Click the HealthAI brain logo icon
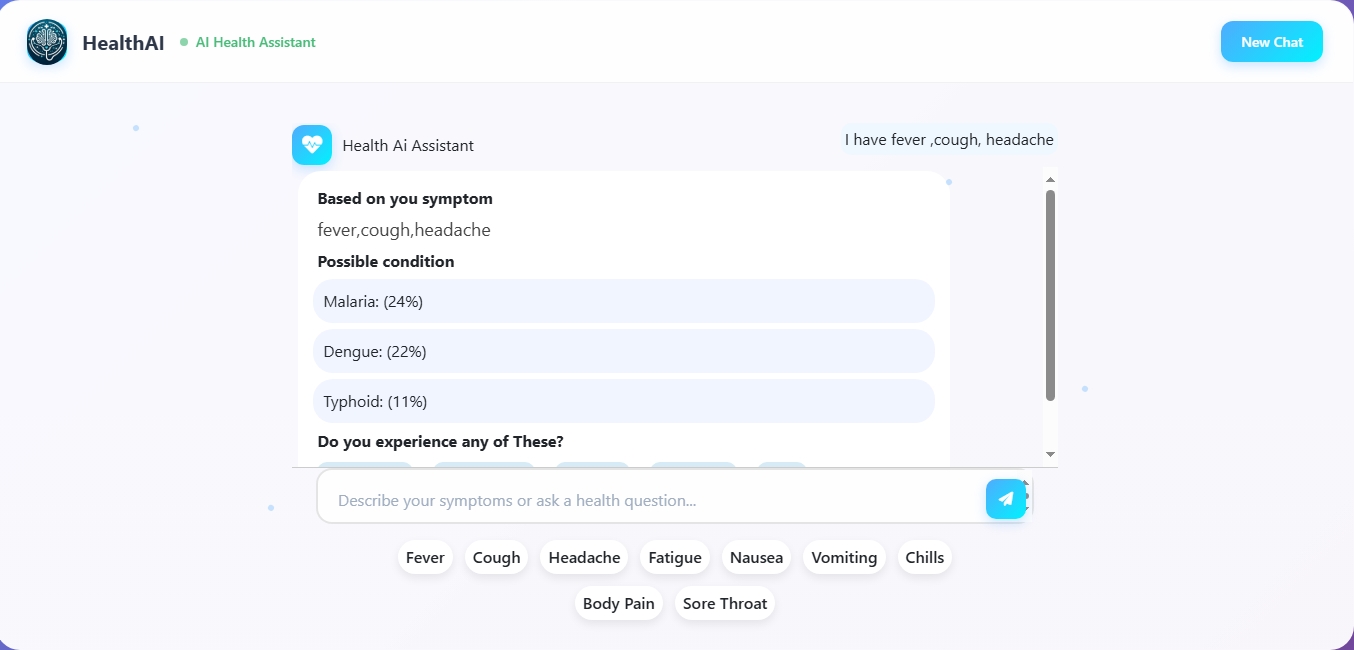Screen dimensions: 1354x650 point(47,43)
